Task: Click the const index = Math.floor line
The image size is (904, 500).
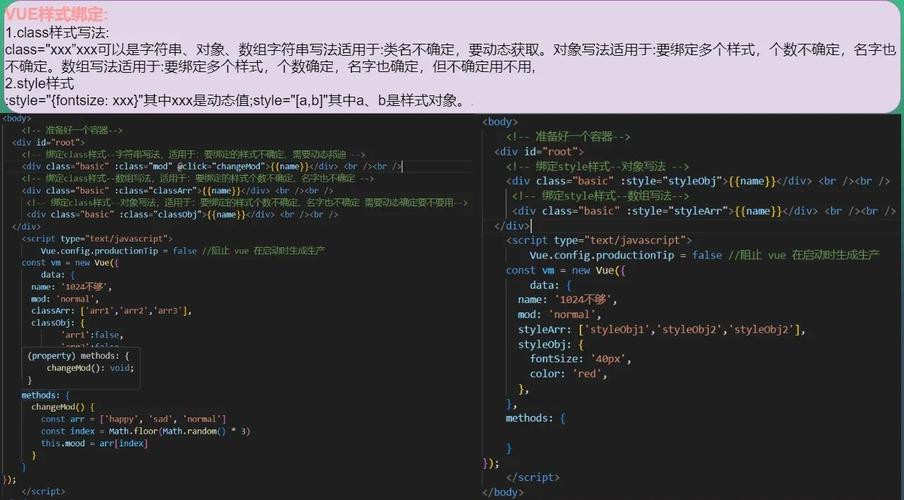Action: pyautogui.click(x=145, y=431)
